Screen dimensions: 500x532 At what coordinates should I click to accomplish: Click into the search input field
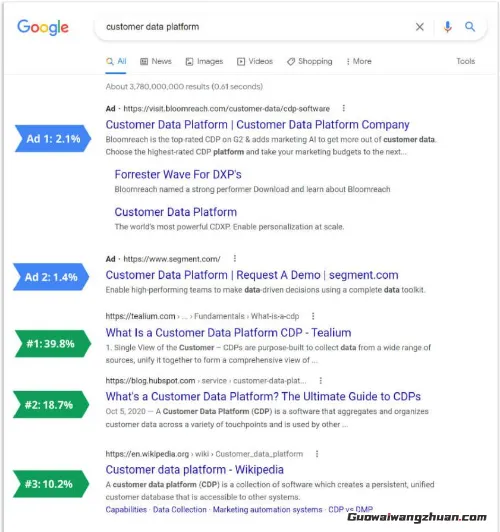click(258, 27)
